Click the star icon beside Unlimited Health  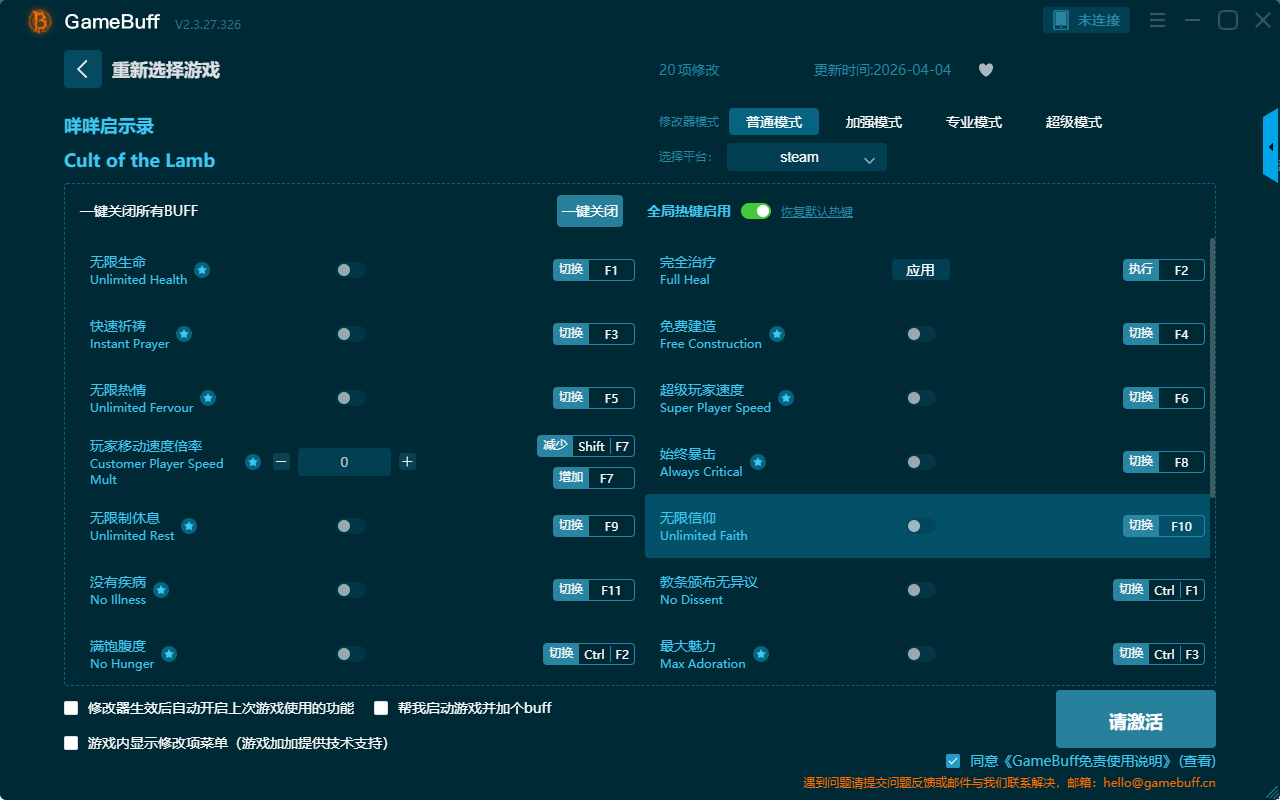tap(202, 270)
